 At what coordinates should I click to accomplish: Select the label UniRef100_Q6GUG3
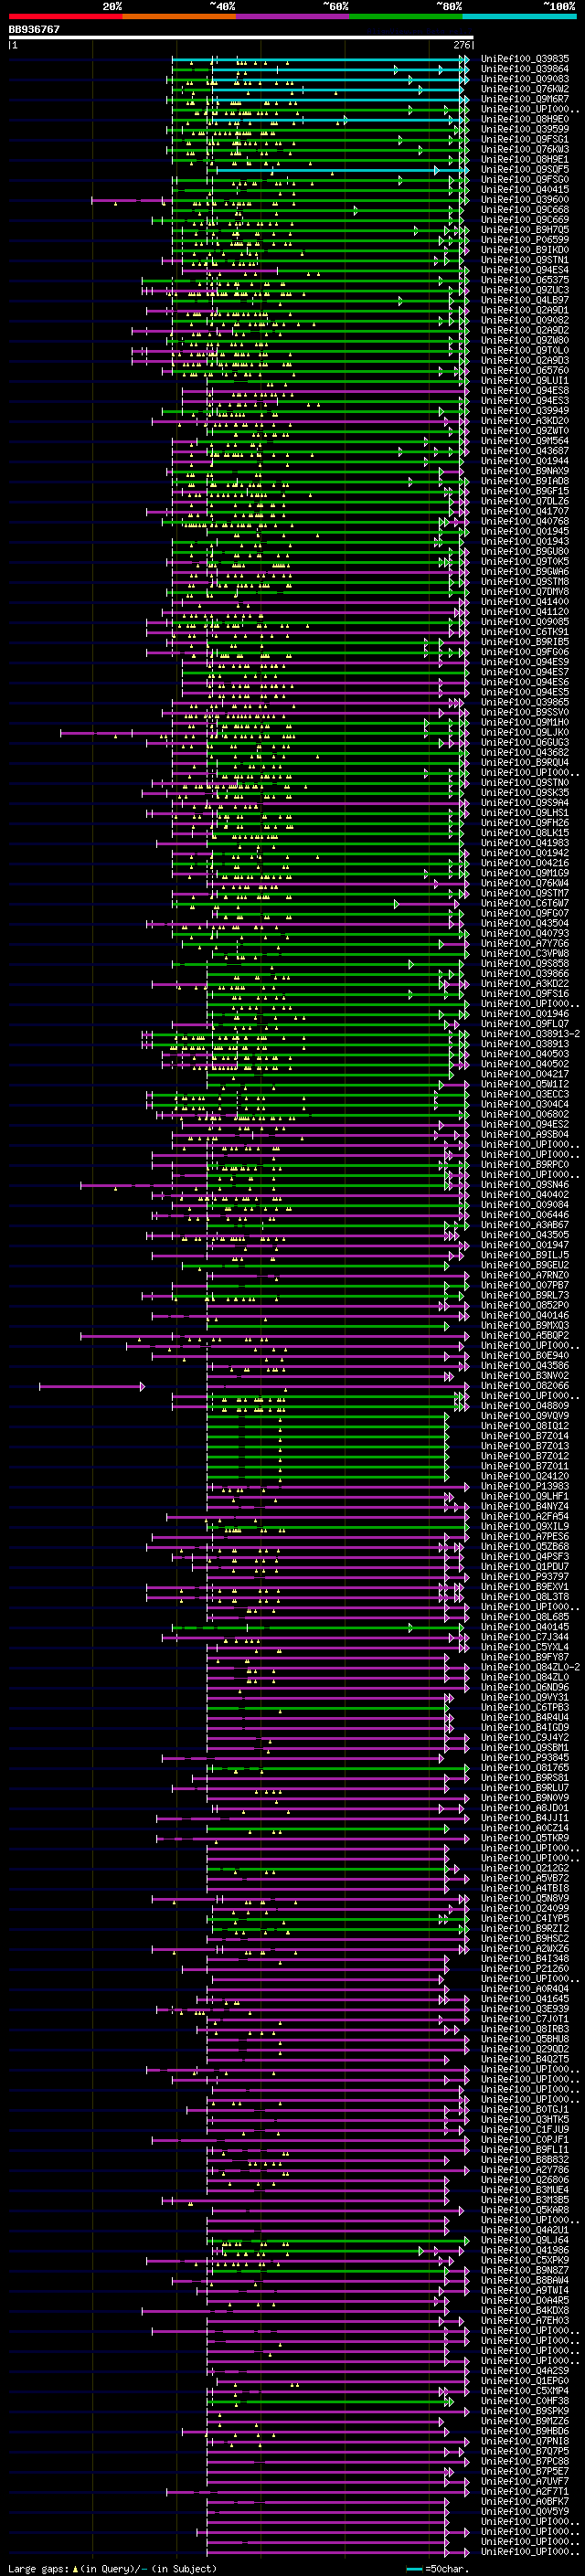525,742
